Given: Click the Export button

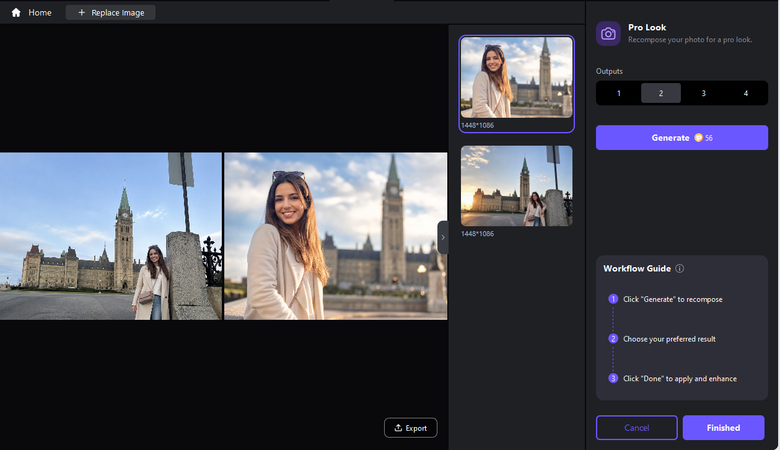Looking at the screenshot, I should click(410, 428).
